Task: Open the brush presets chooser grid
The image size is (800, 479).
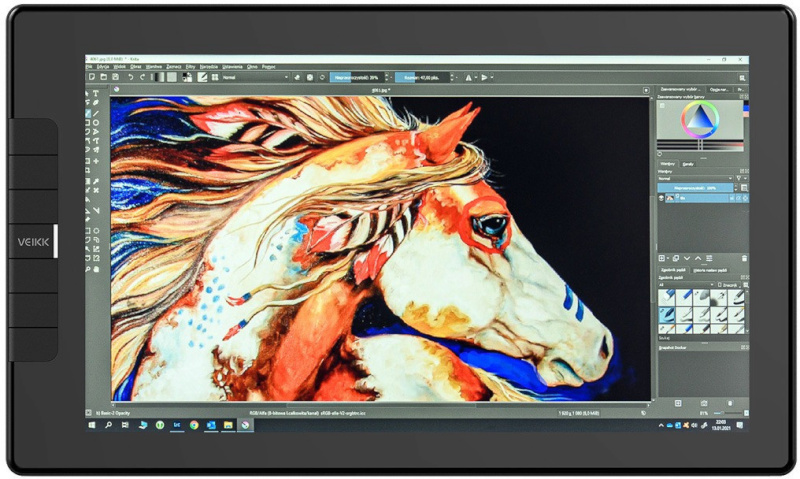Action: tap(215, 77)
